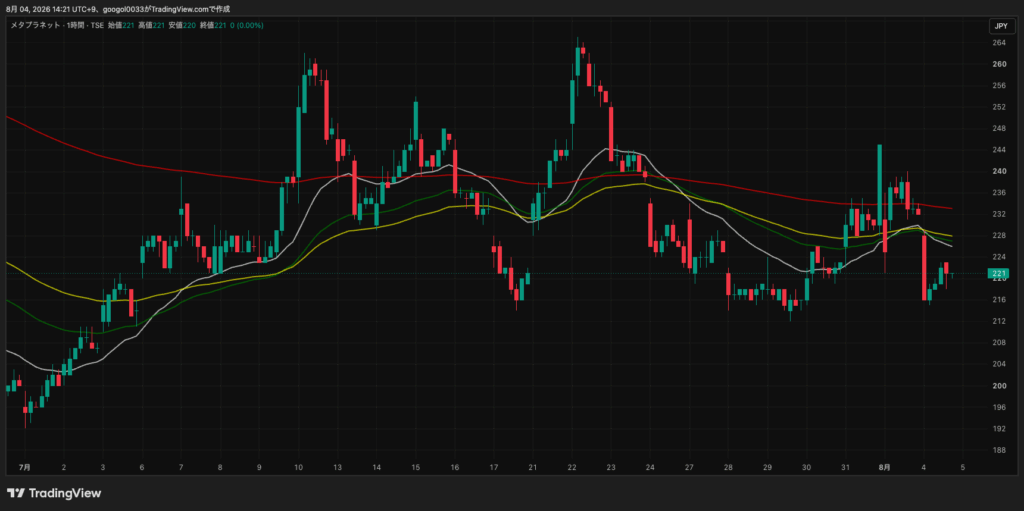Click the 260 price axis label

coord(999,65)
